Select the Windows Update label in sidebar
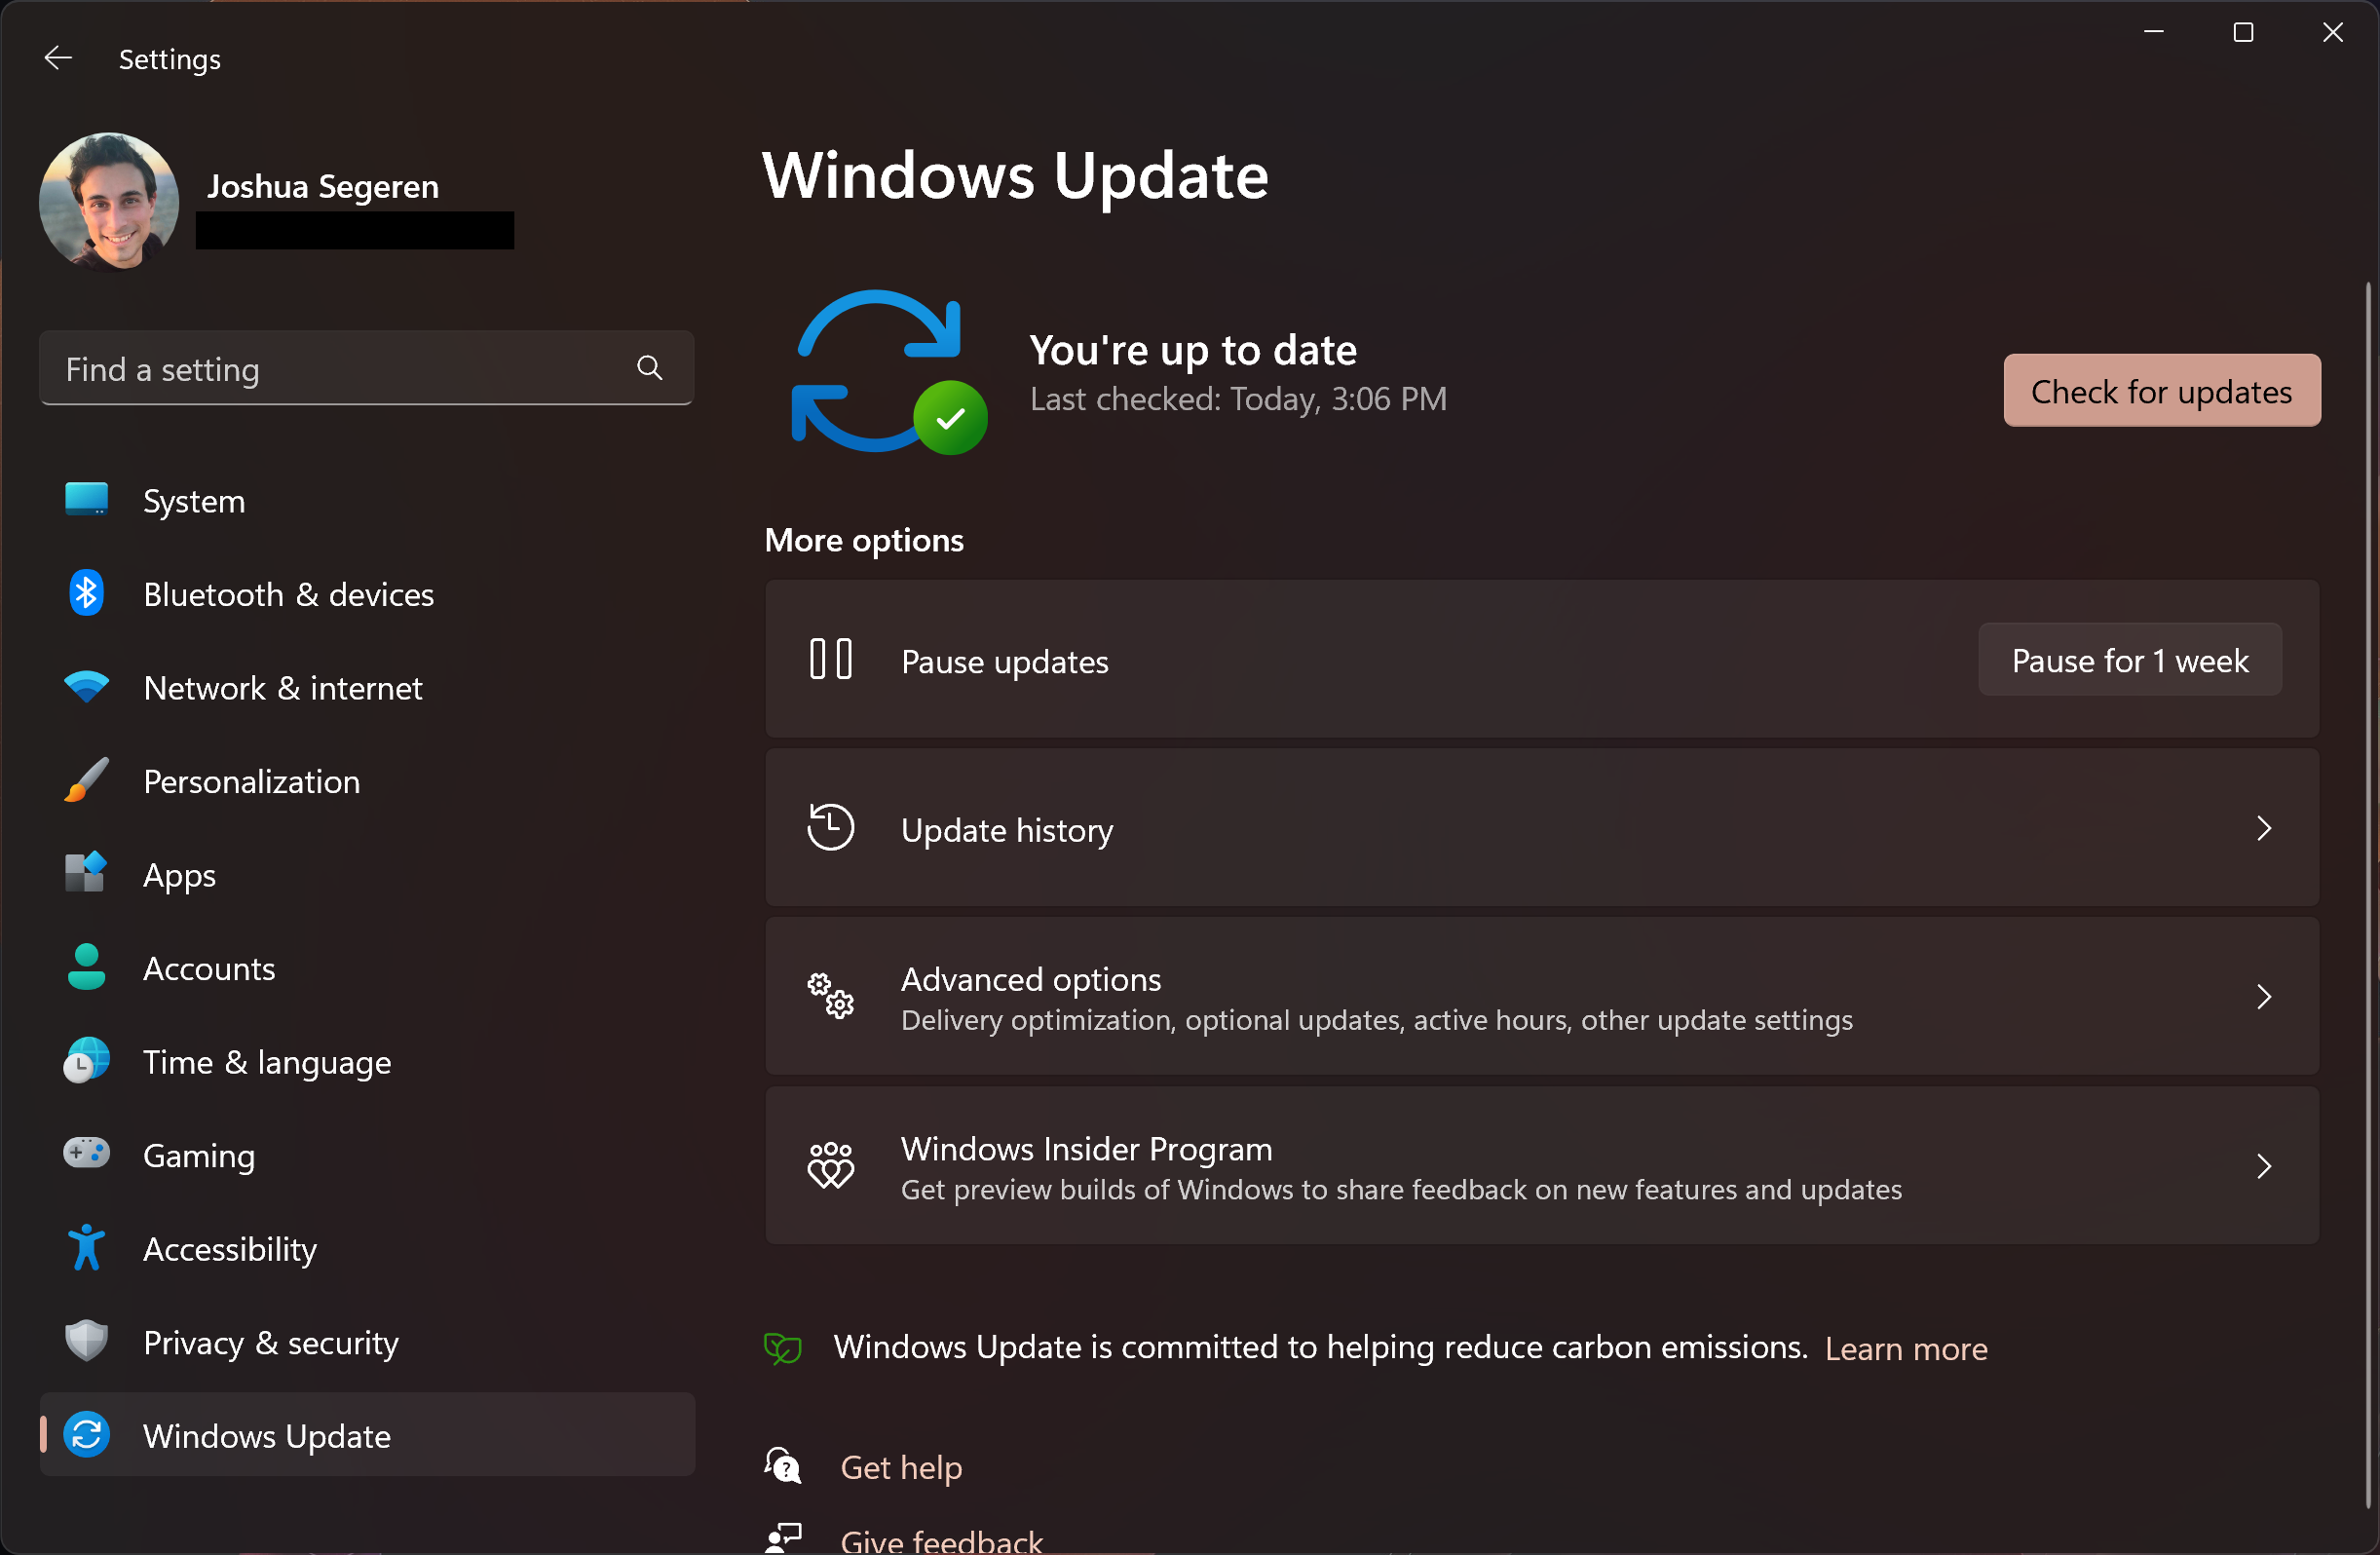The image size is (2380, 1555). coord(267,1436)
